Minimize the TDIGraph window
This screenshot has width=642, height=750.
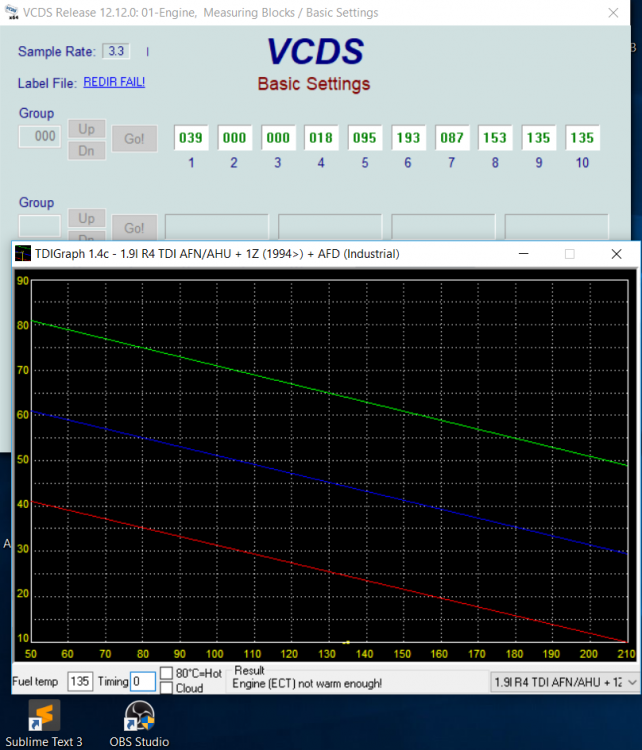pos(523,254)
